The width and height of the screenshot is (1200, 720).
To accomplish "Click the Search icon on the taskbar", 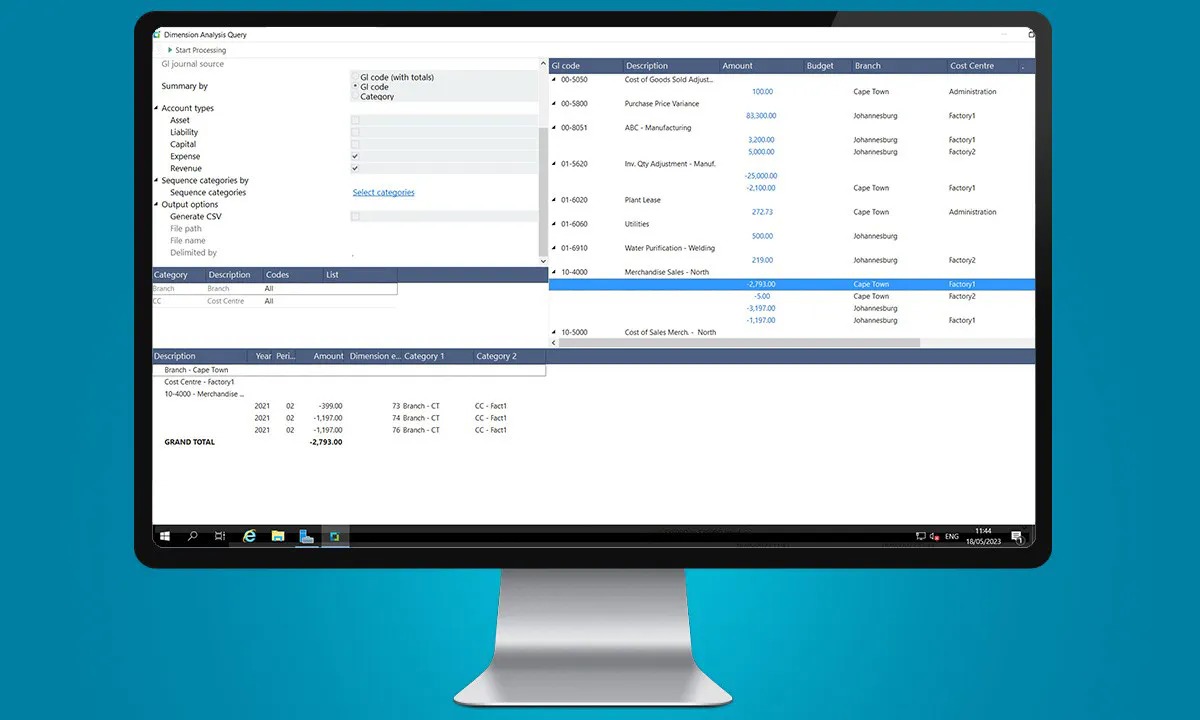I will click(x=192, y=536).
